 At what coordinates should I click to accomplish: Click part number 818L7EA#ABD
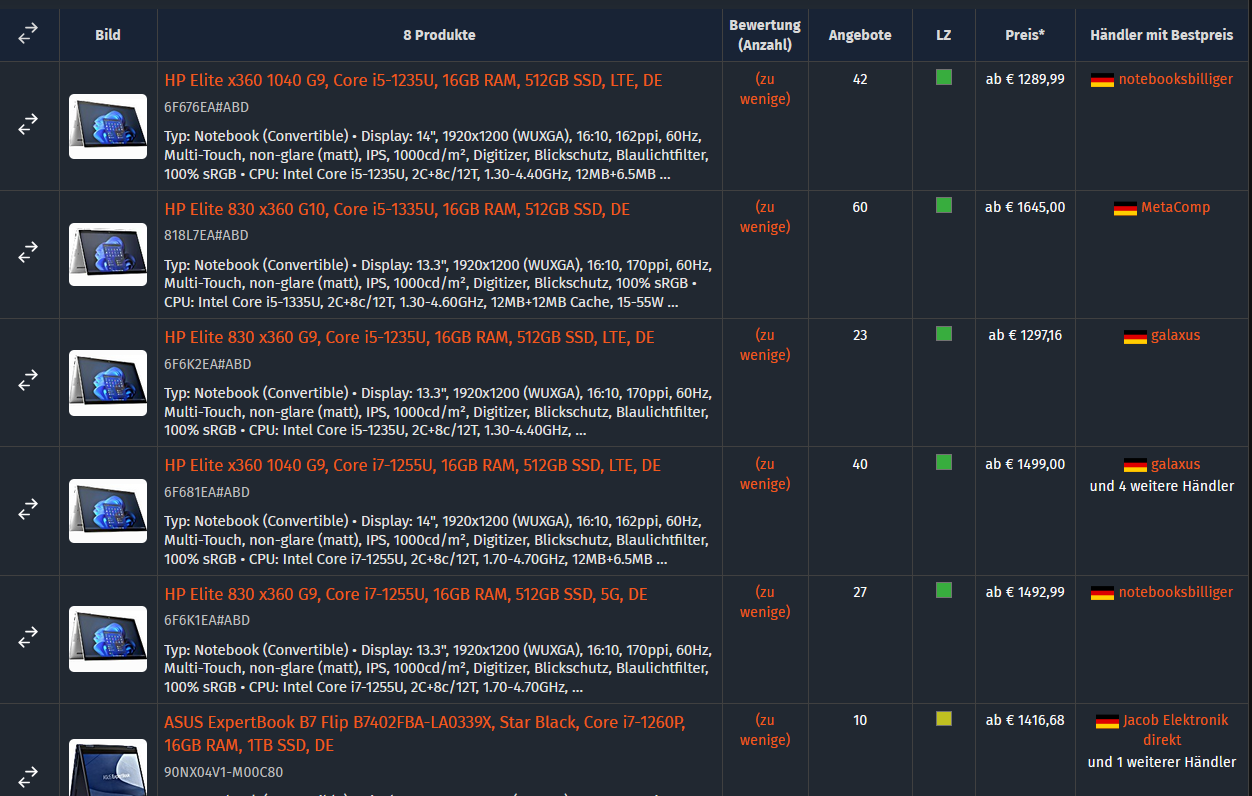pyautogui.click(x=207, y=235)
